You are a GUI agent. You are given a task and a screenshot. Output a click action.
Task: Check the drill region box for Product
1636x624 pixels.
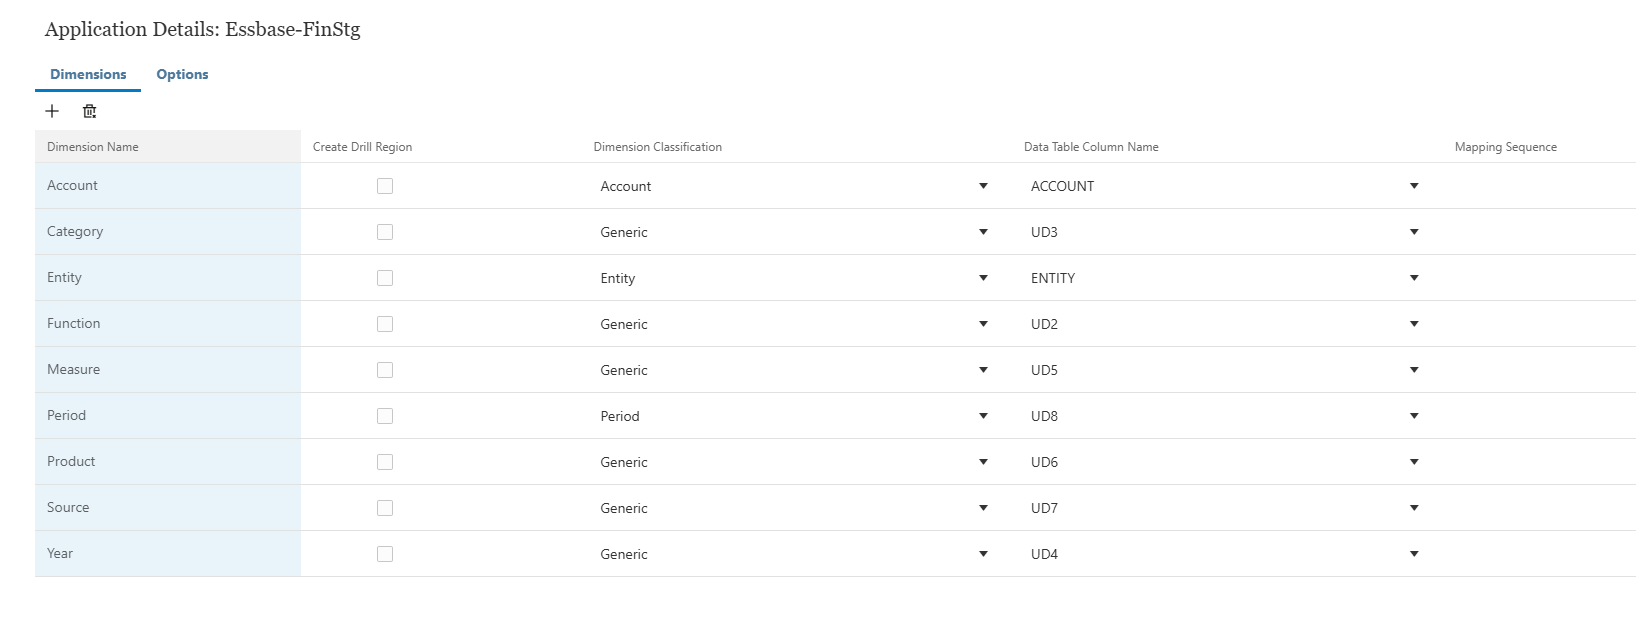385,462
